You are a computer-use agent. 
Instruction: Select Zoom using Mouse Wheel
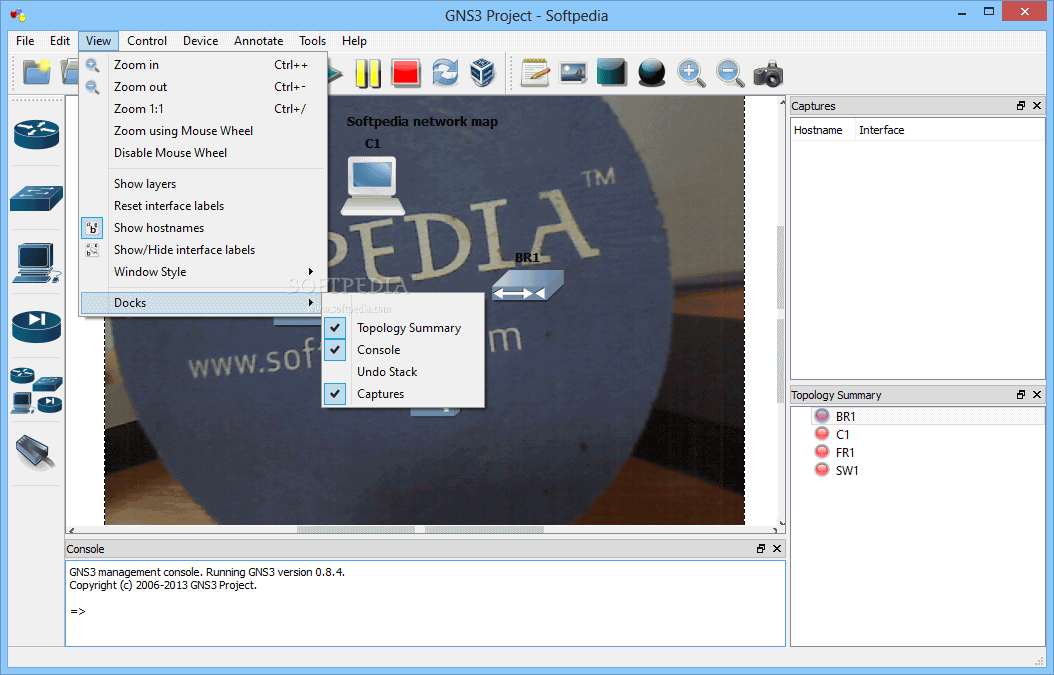[x=203, y=130]
